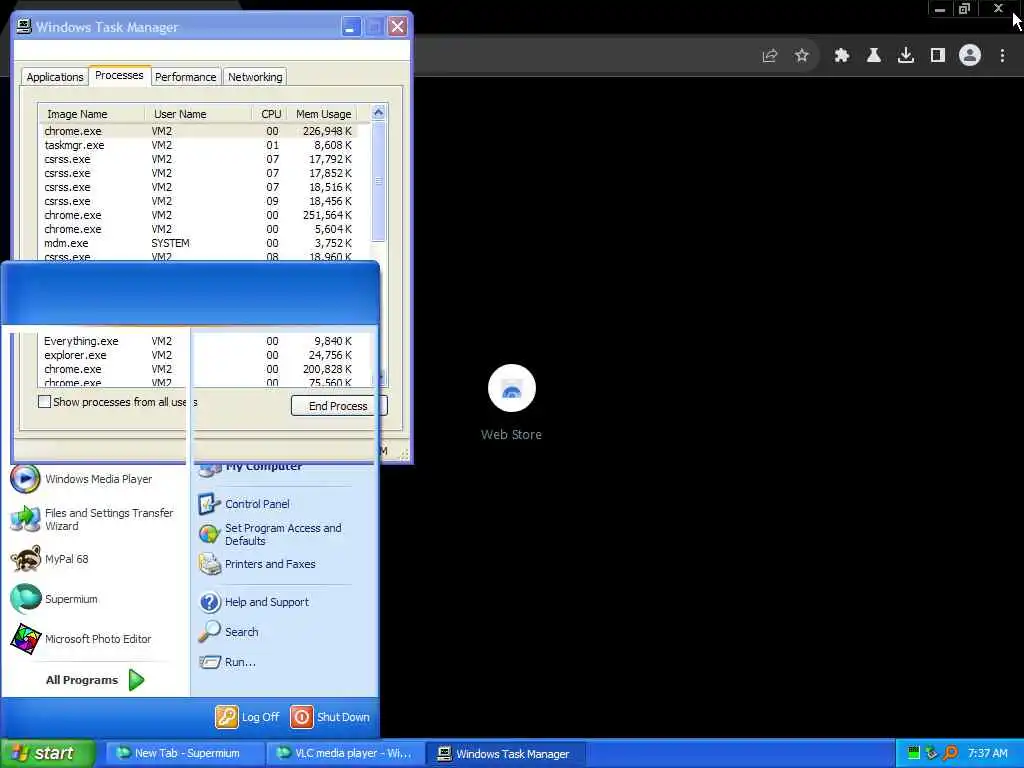Click the magnifier tray icon
This screenshot has width=1024, height=768.
(951, 753)
